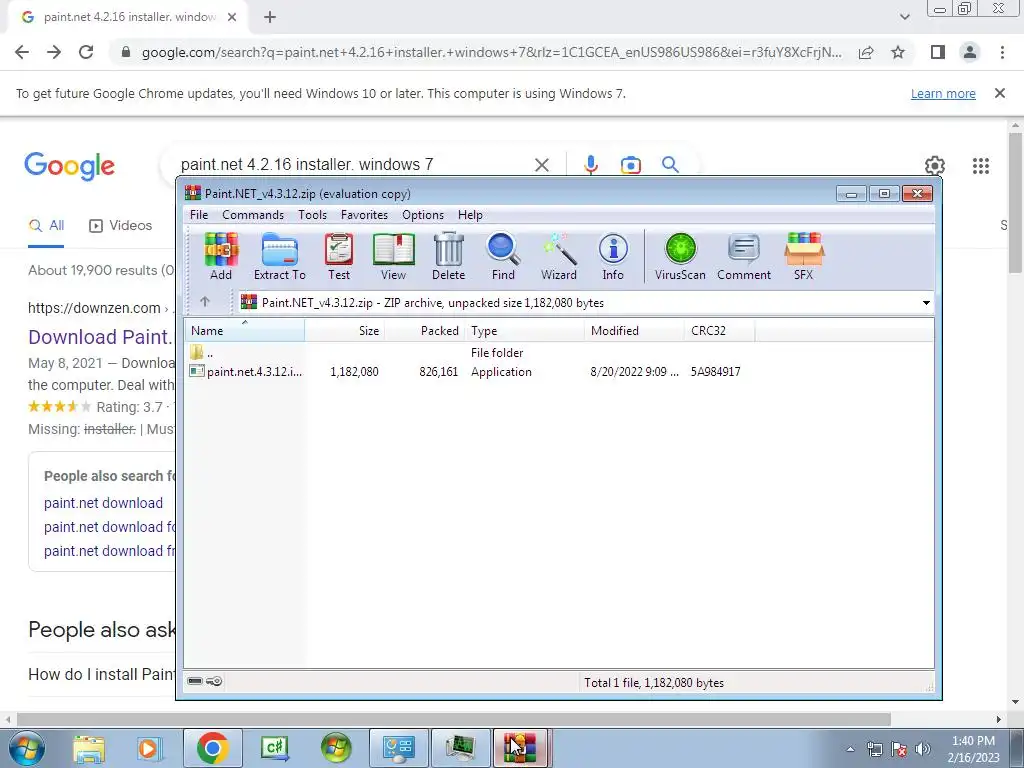Open Google apps grid
Image resolution: width=1024 pixels, height=768 pixels.
[x=981, y=166]
